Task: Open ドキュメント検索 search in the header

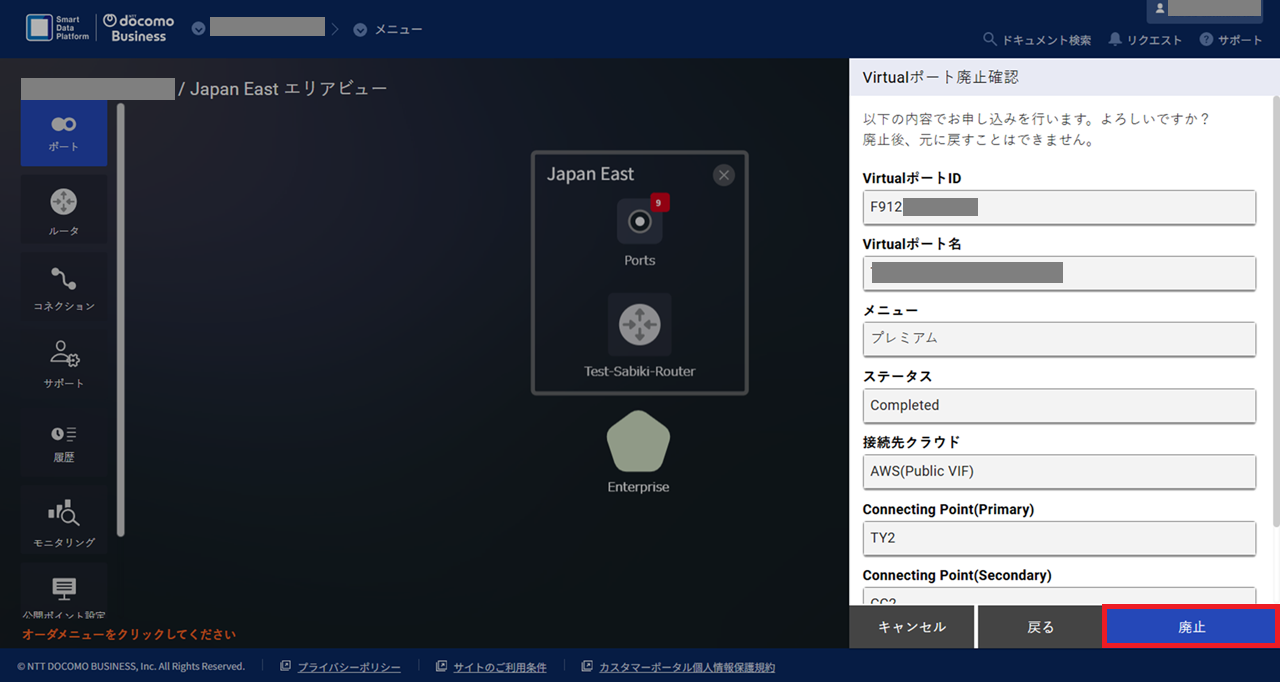Action: 1040,41
